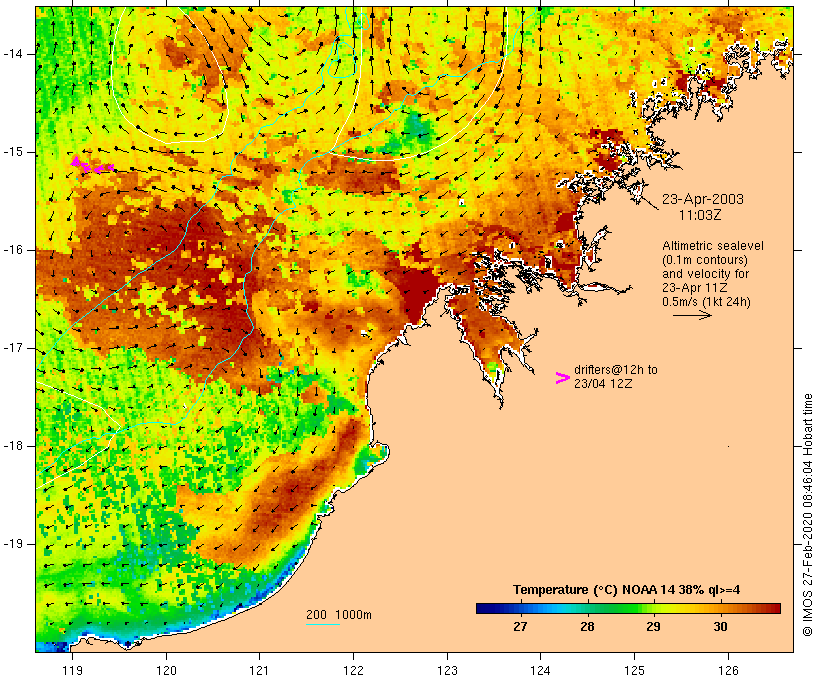Click the -18 latitude axis label

(13, 446)
